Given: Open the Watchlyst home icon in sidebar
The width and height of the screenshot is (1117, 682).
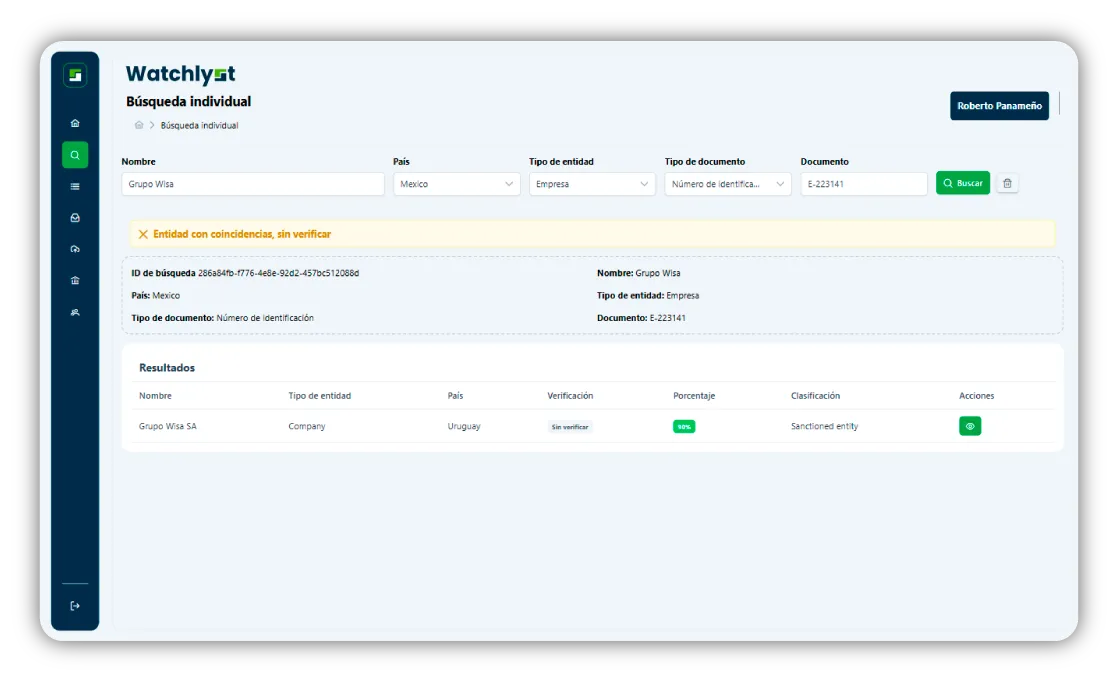Looking at the screenshot, I should (74, 122).
